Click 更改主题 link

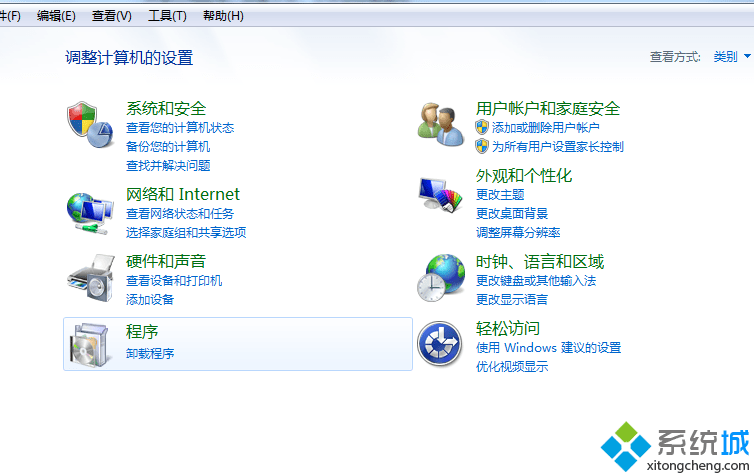tap(500, 195)
